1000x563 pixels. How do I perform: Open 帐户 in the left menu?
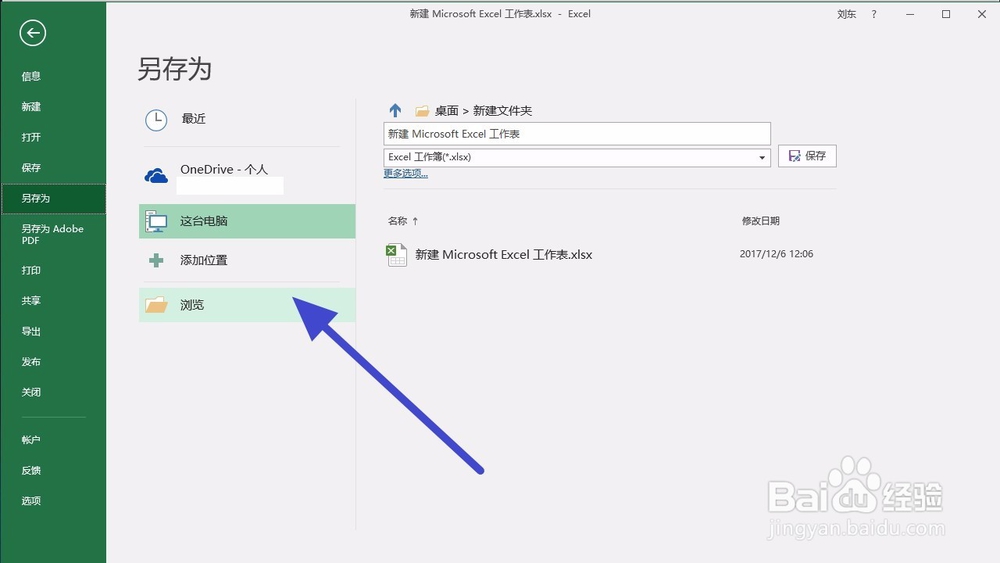(x=31, y=440)
